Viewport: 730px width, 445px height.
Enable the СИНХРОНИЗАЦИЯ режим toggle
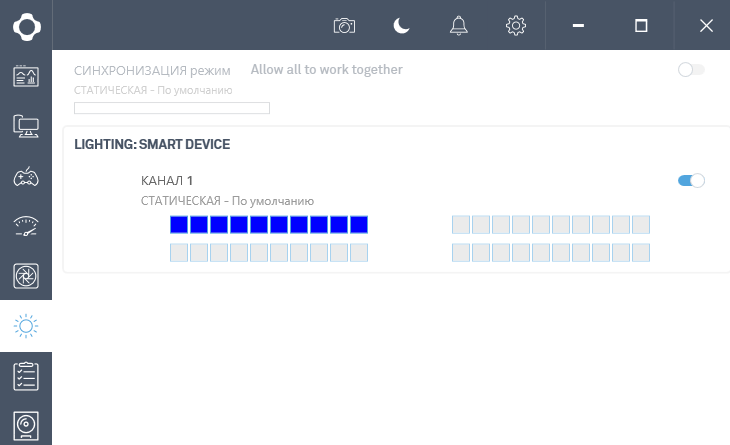pos(691,70)
